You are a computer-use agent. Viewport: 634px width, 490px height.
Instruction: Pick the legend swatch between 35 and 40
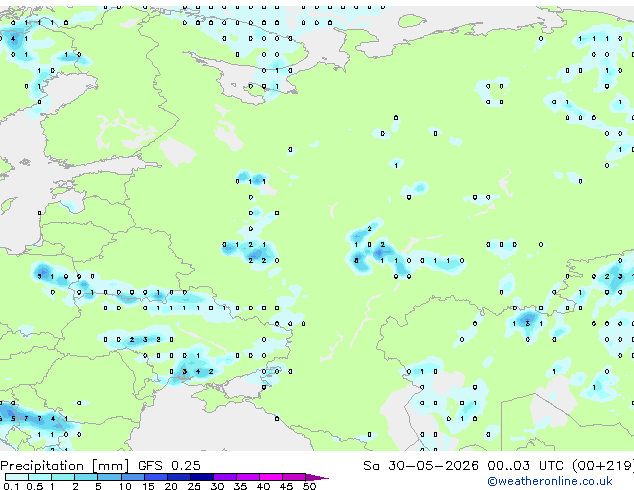point(248,477)
